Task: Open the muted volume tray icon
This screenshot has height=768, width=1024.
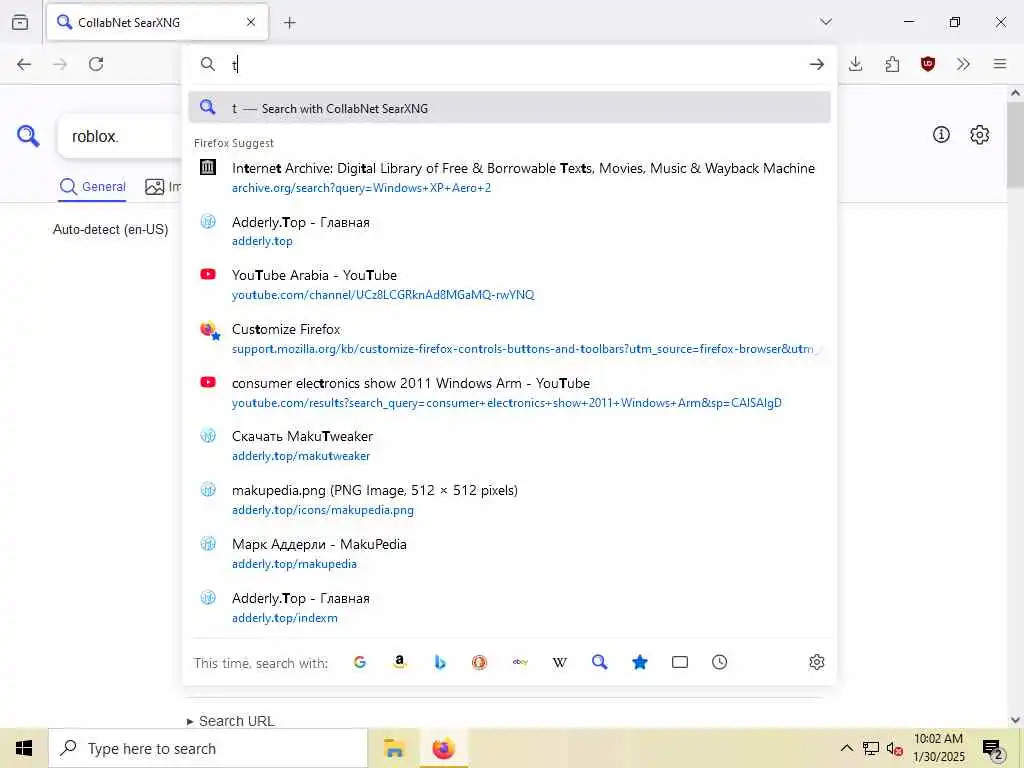Action: pyautogui.click(x=895, y=748)
